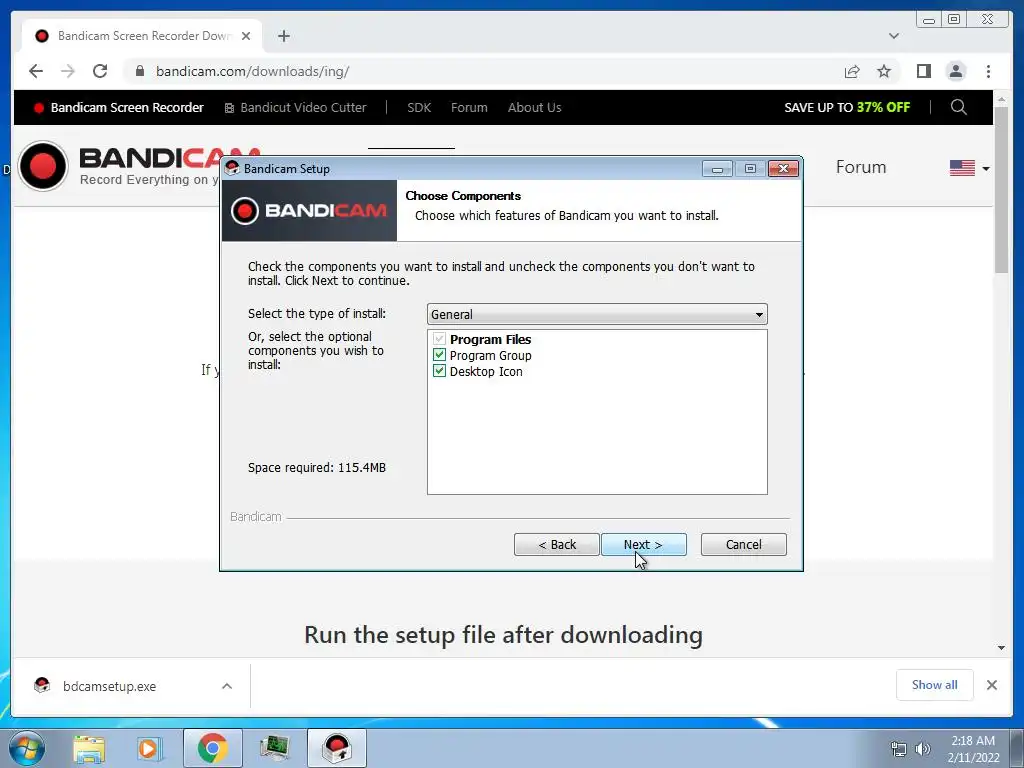Uncheck the Program Group component

(440, 355)
